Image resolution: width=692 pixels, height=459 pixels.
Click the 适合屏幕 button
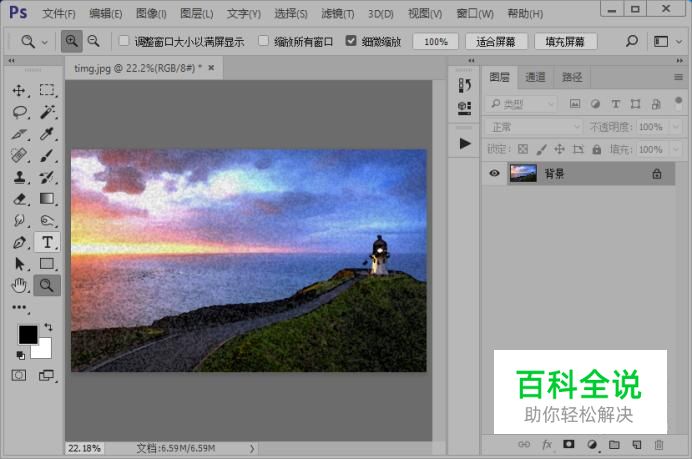coord(496,42)
